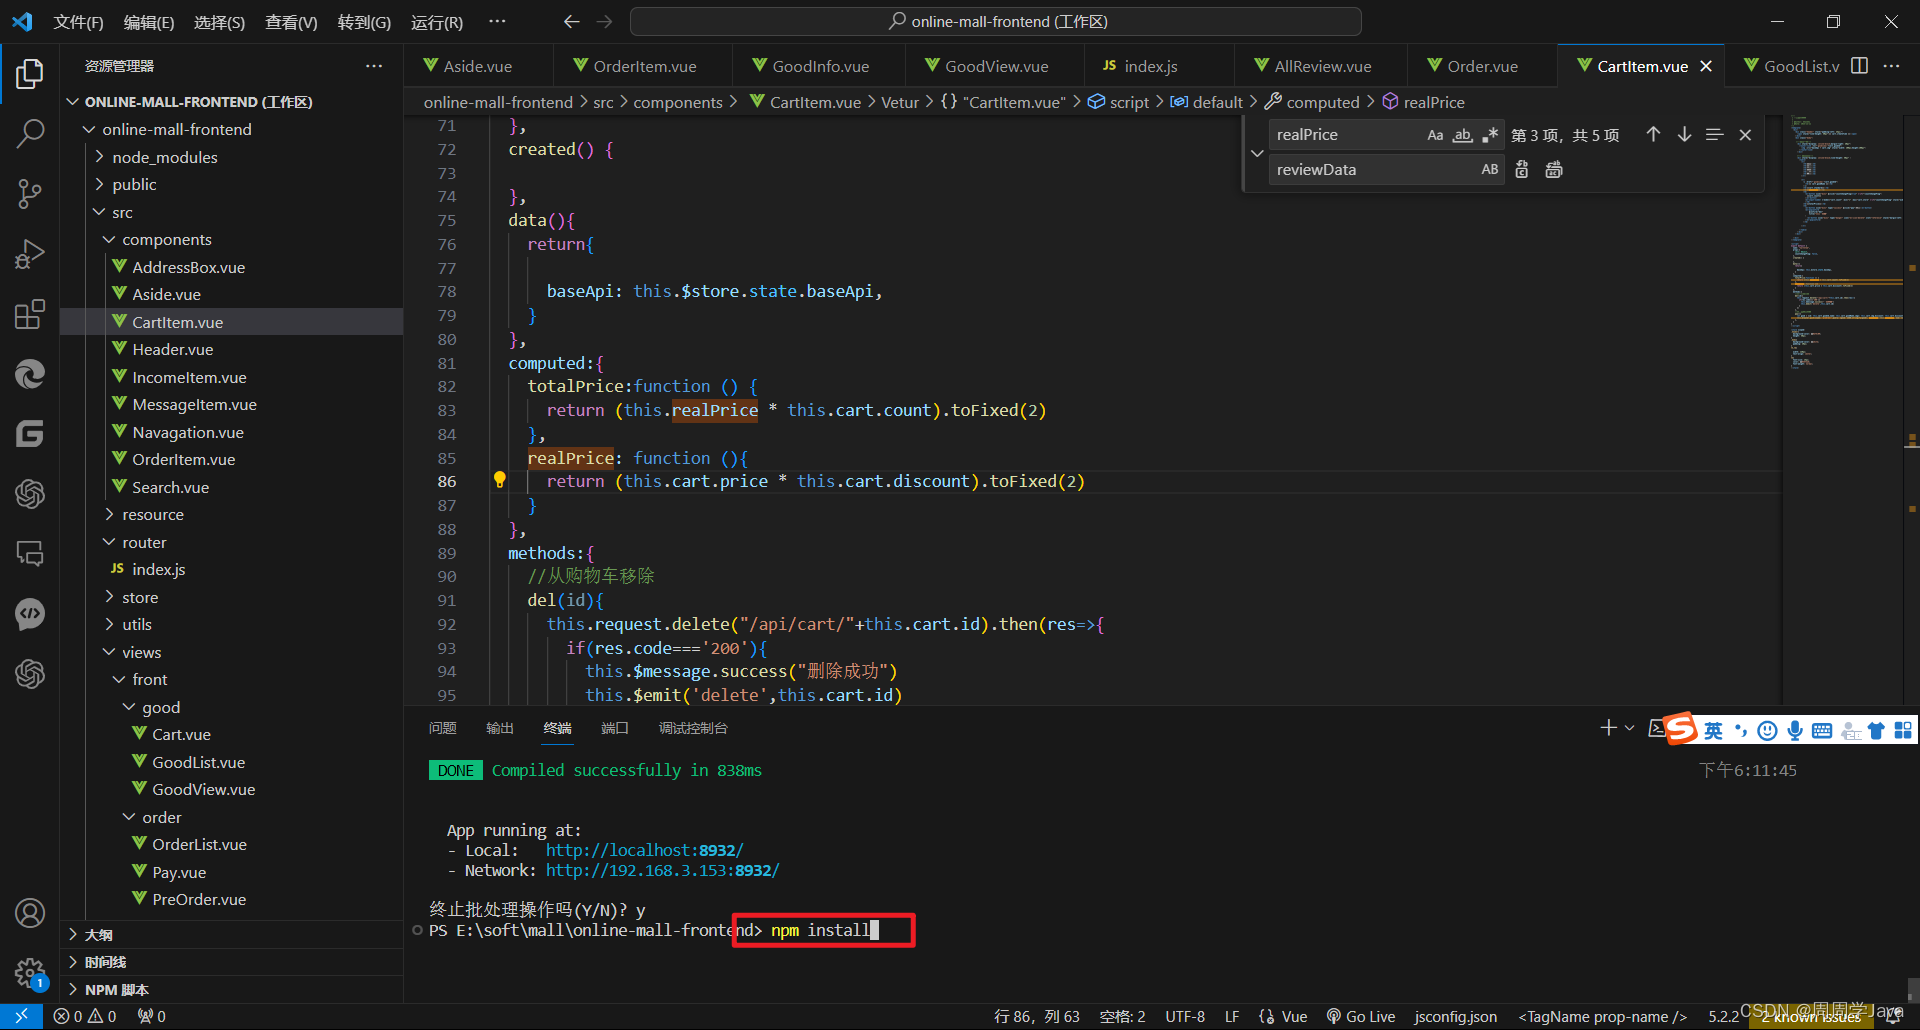Toggle regular expression in find
1920x1030 pixels.
click(1490, 135)
